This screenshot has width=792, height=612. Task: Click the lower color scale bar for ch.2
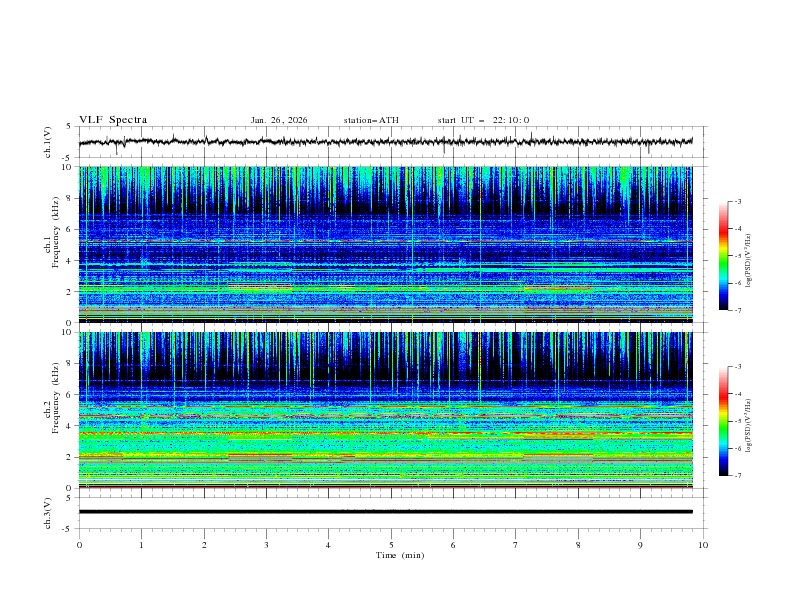[723, 421]
